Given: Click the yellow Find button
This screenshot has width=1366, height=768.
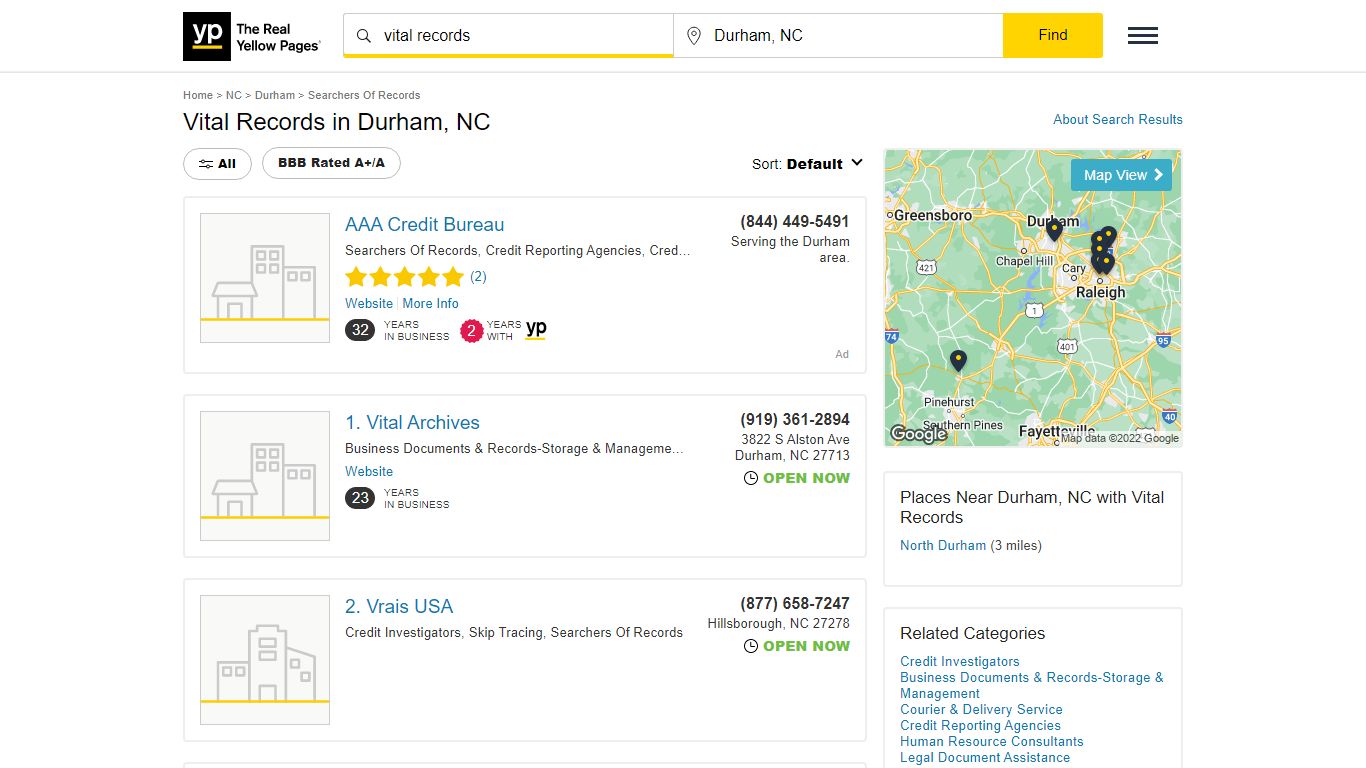Looking at the screenshot, I should pyautogui.click(x=1053, y=36).
